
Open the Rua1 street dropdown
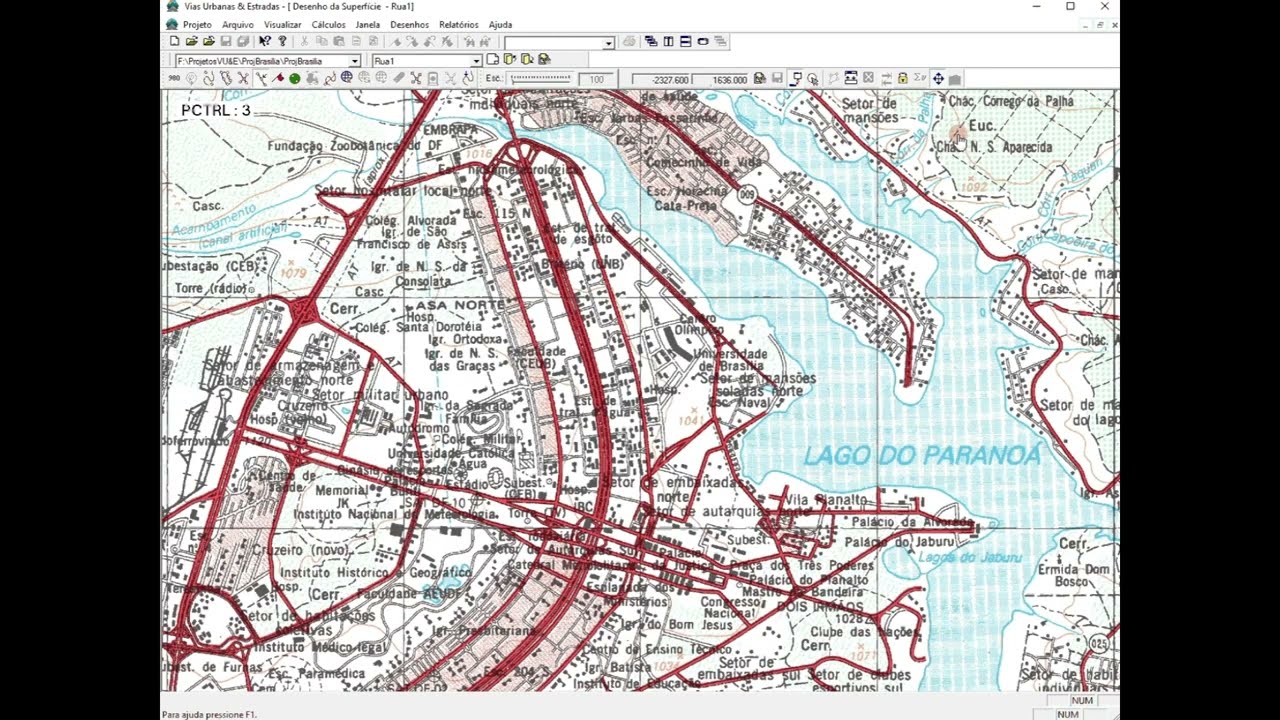(x=477, y=61)
